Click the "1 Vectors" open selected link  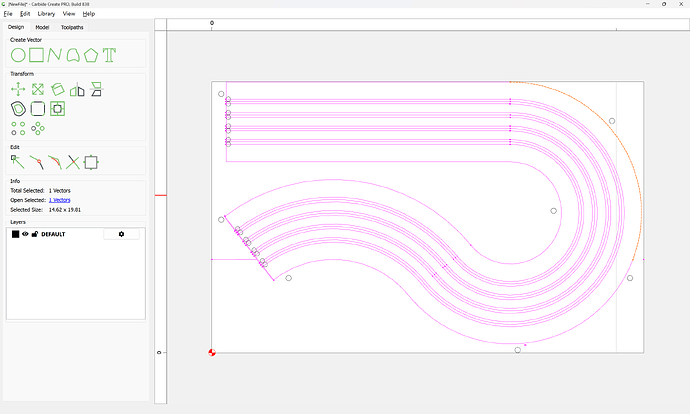coord(59,200)
